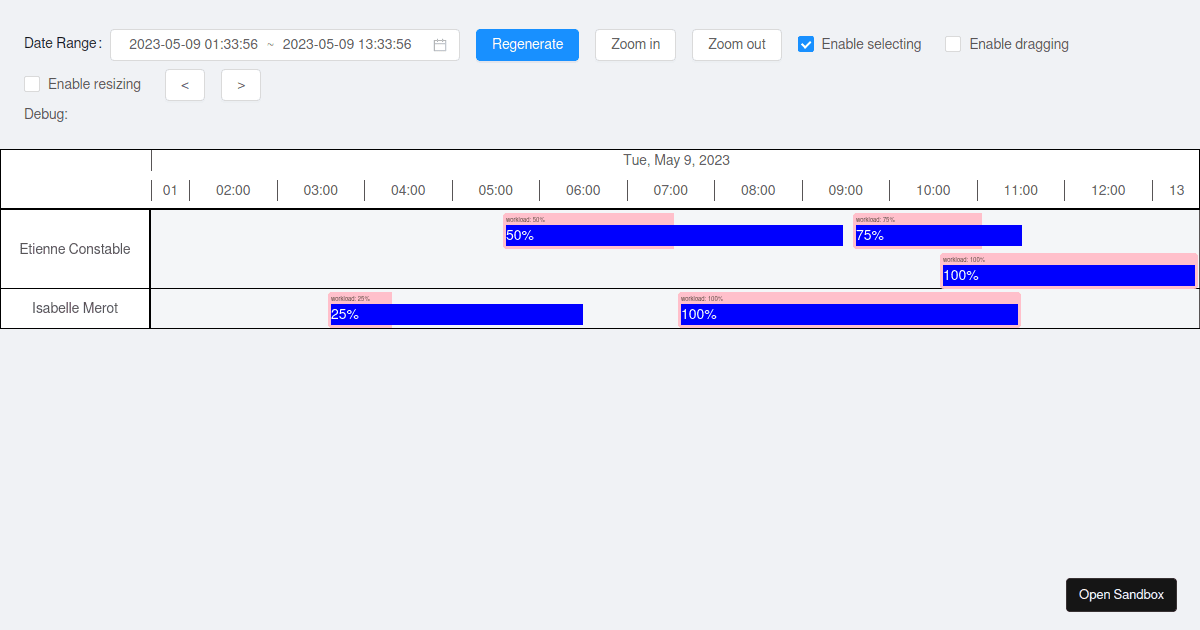Screen dimensions: 1200x630
Task: Click Isabelle Merot's 100% workload bar
Action: pyautogui.click(x=848, y=314)
